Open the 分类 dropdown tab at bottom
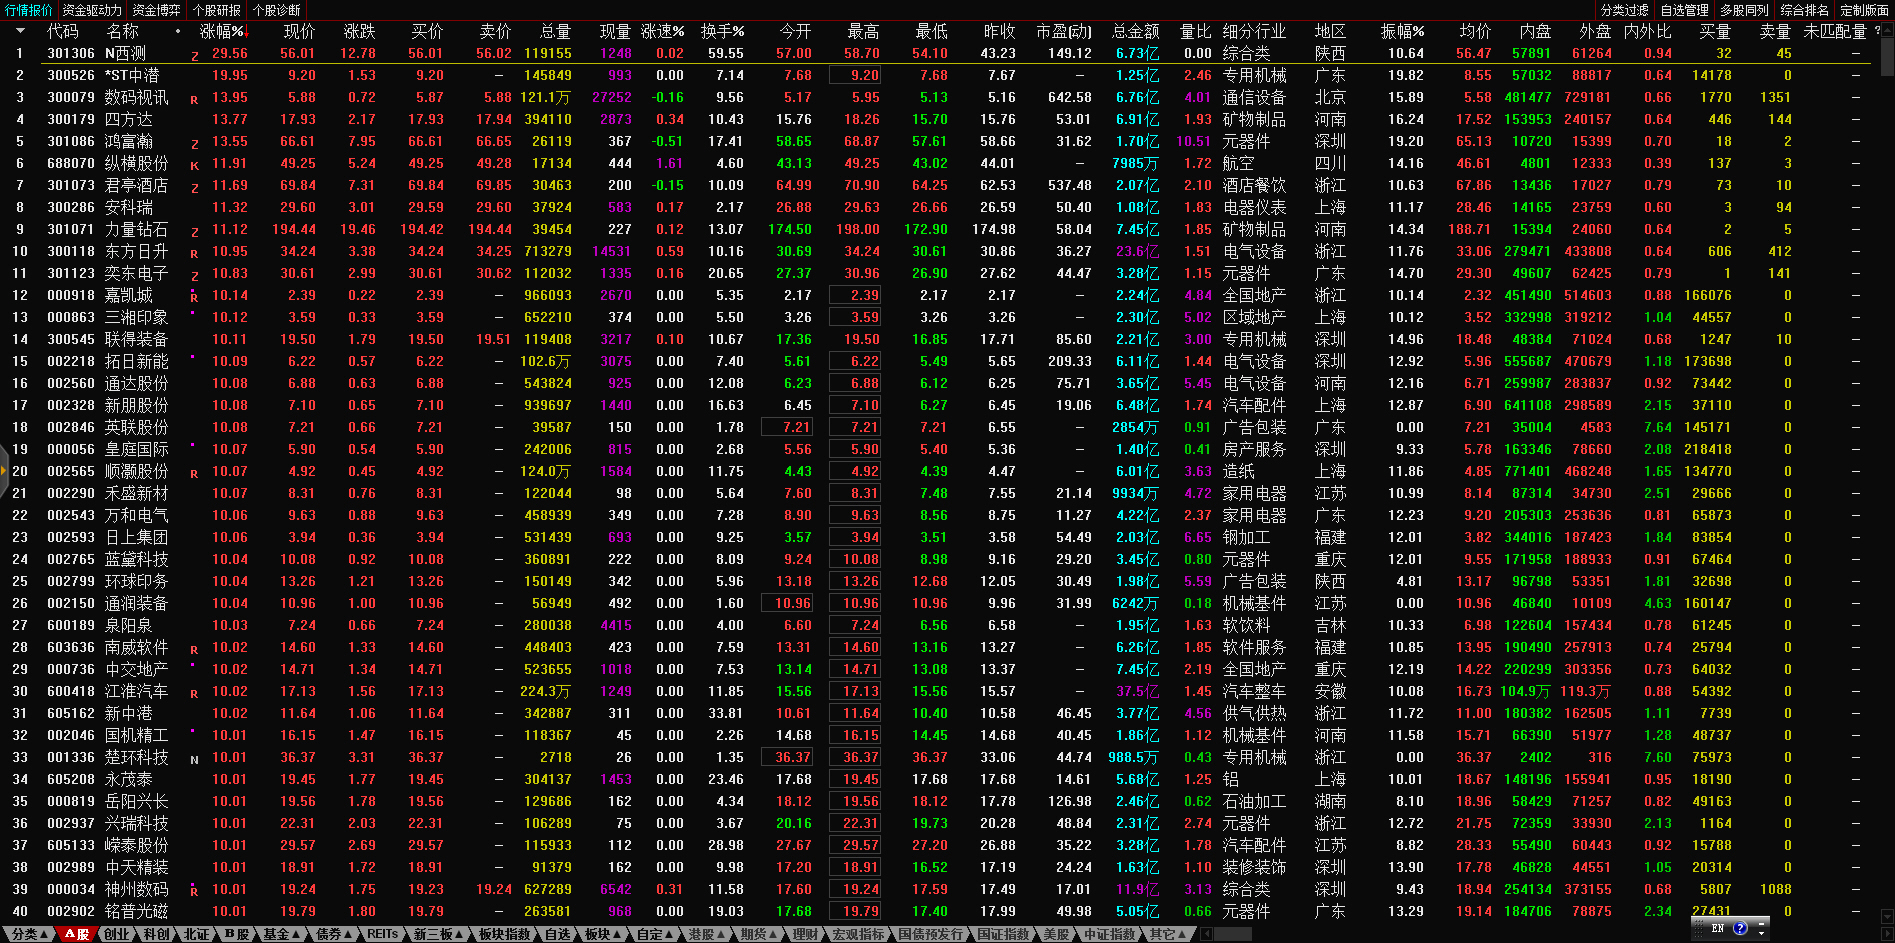This screenshot has width=1895, height=943. (x=29, y=934)
